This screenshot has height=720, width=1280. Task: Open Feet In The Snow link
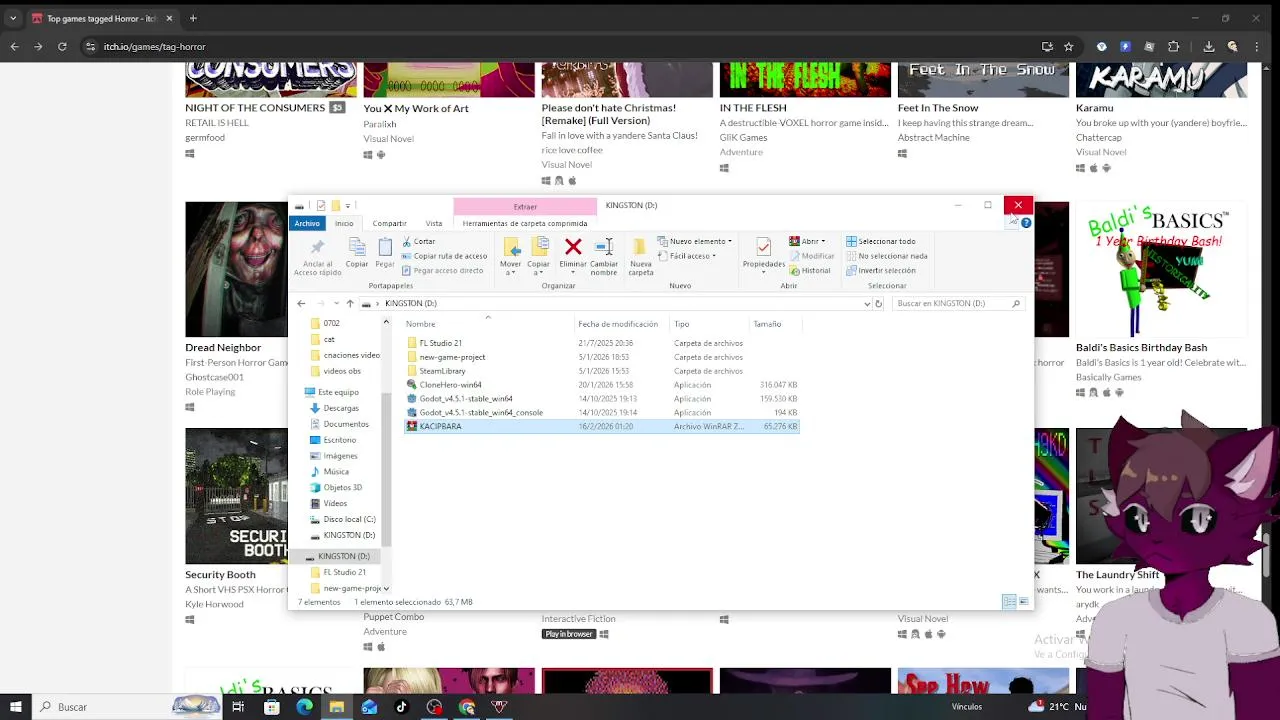(938, 107)
